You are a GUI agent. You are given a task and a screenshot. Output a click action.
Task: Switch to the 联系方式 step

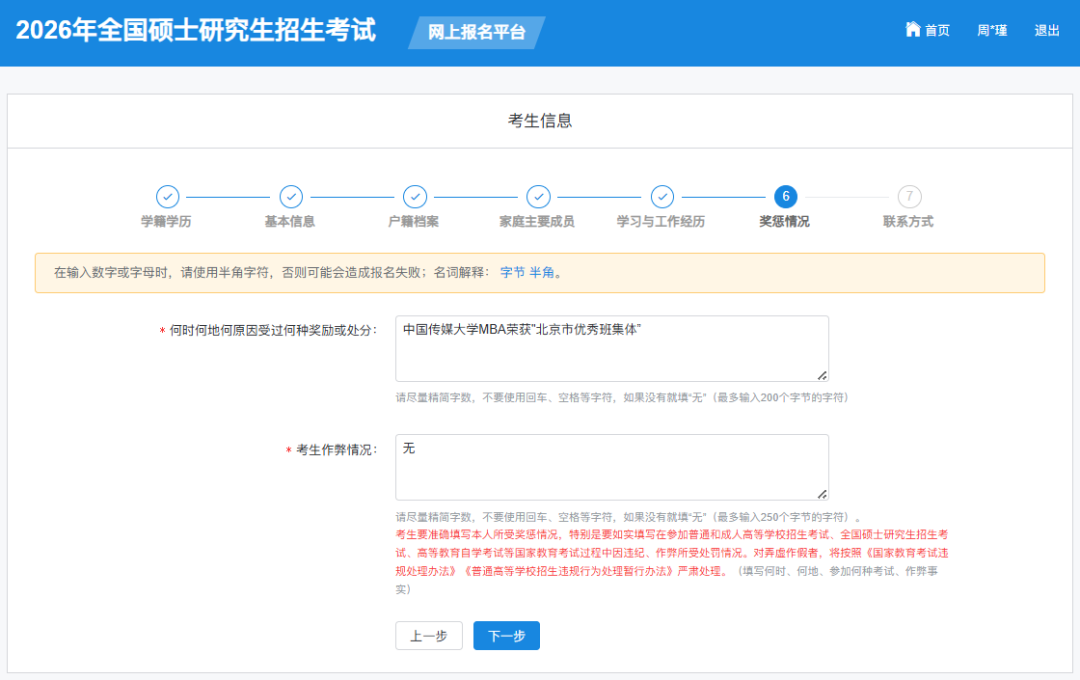tap(910, 221)
